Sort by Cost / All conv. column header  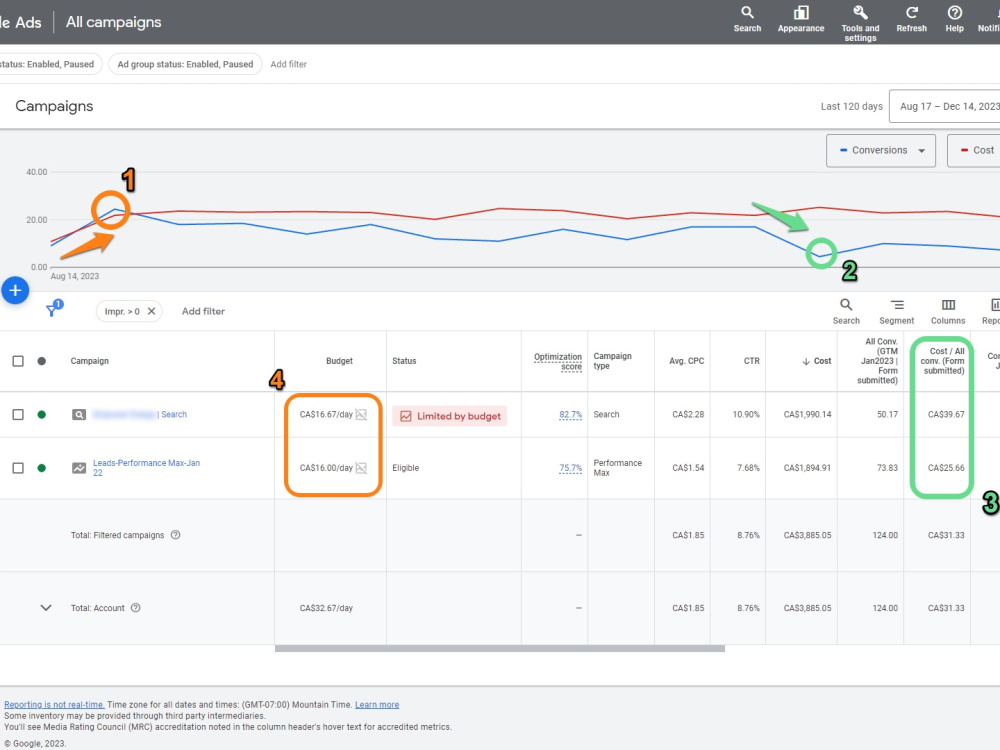coord(942,361)
